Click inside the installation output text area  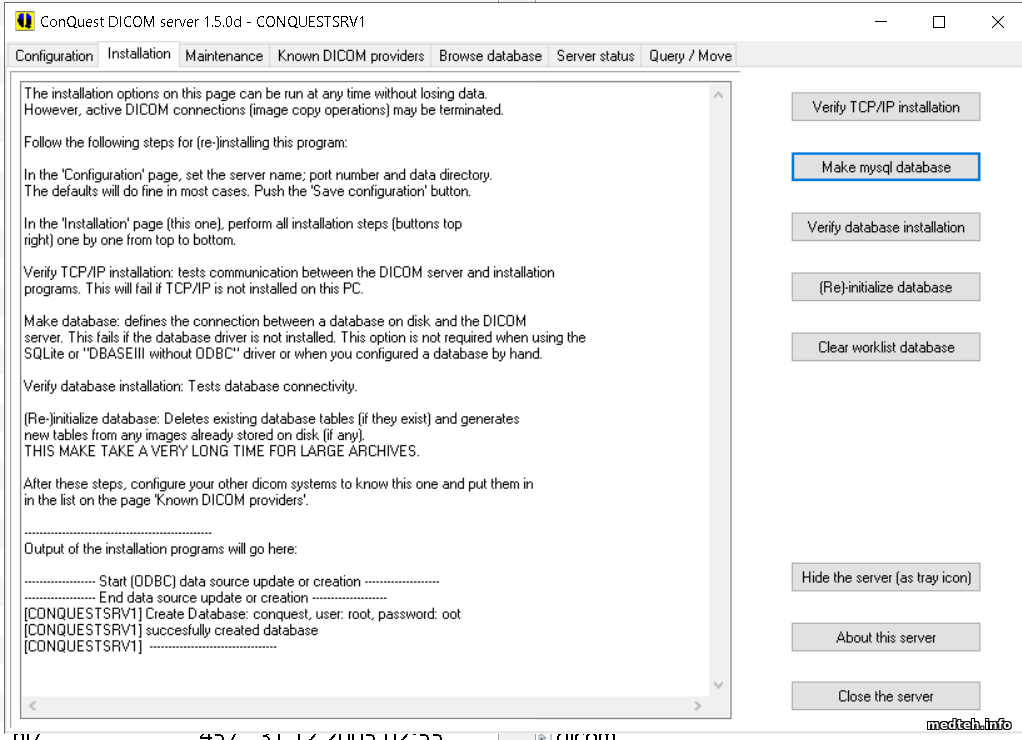360,400
